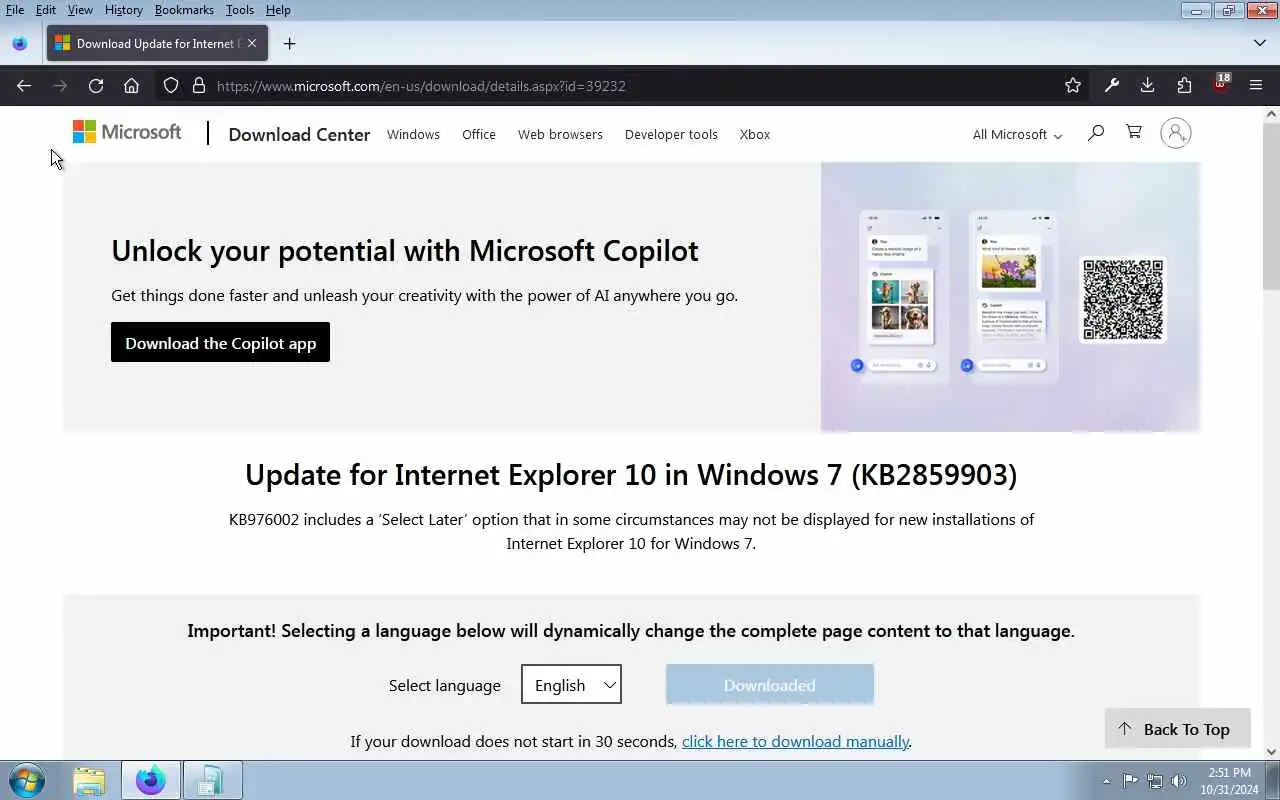Open a new tab with the plus button
The height and width of the screenshot is (800, 1280).
(289, 43)
